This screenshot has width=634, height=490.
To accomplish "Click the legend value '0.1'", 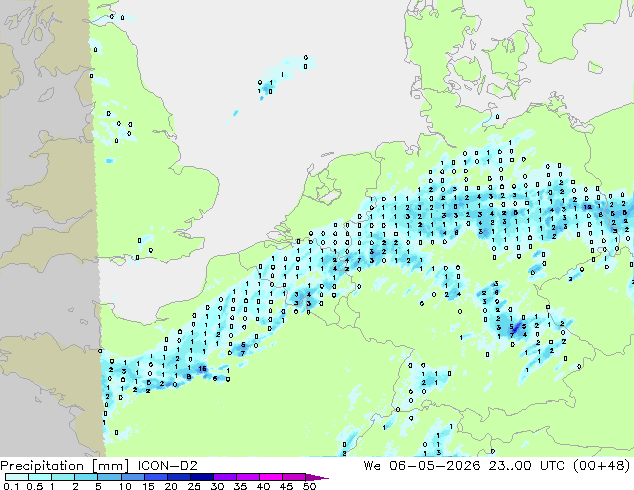I will click(11, 486).
